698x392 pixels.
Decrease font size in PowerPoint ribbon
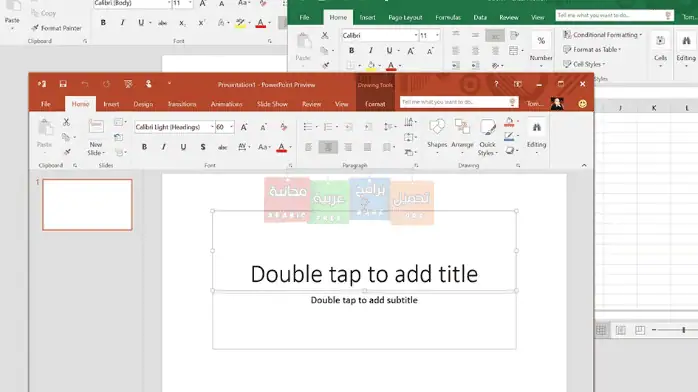[x=264, y=127]
